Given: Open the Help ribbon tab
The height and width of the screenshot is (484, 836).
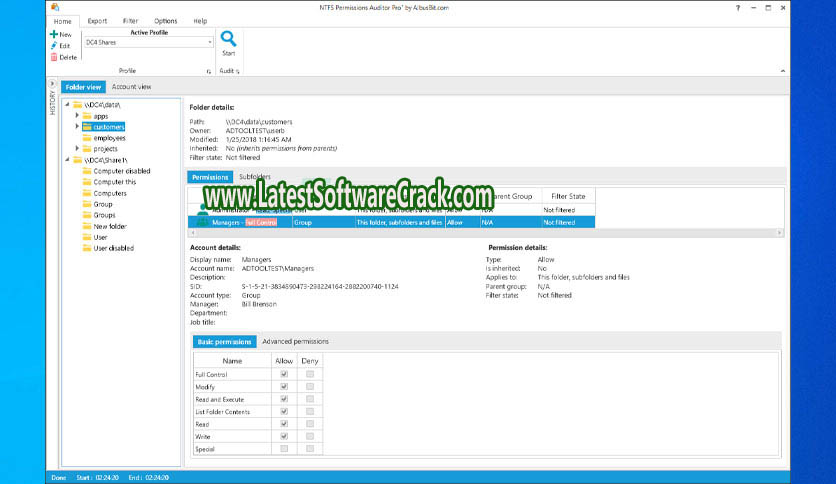Looking at the screenshot, I should pyautogui.click(x=200, y=21).
